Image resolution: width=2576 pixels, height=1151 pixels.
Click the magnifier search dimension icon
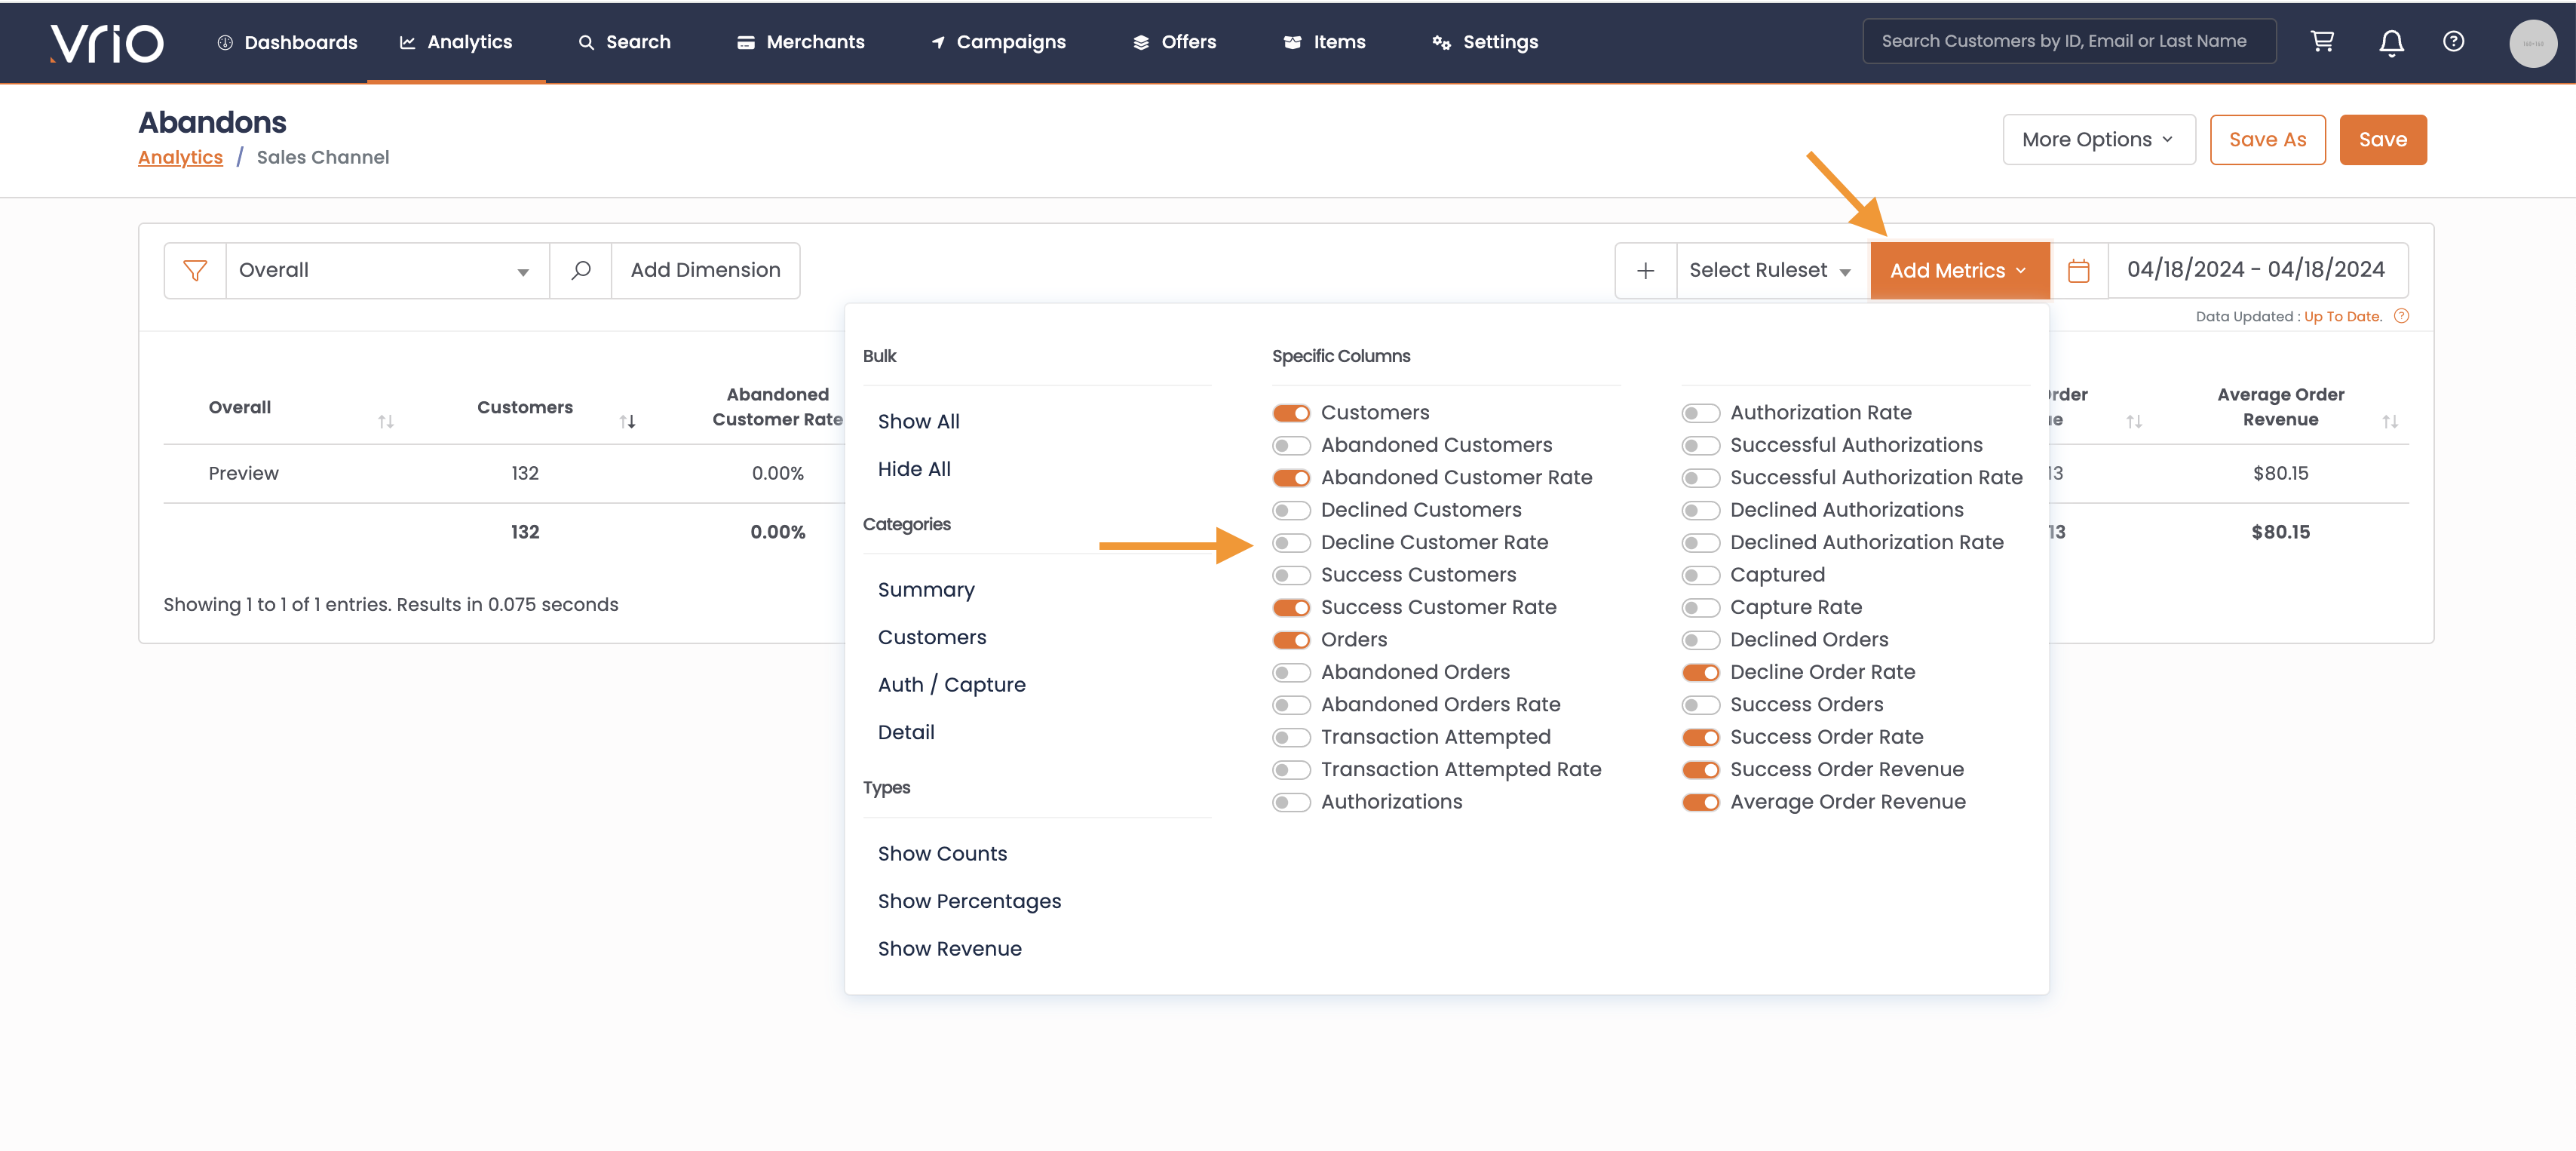(x=581, y=270)
